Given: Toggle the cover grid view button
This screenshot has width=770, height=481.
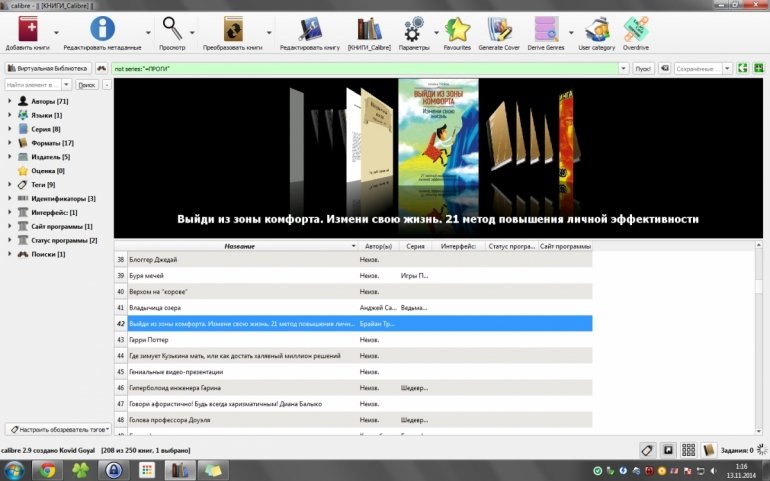Looking at the screenshot, I should click(688, 450).
